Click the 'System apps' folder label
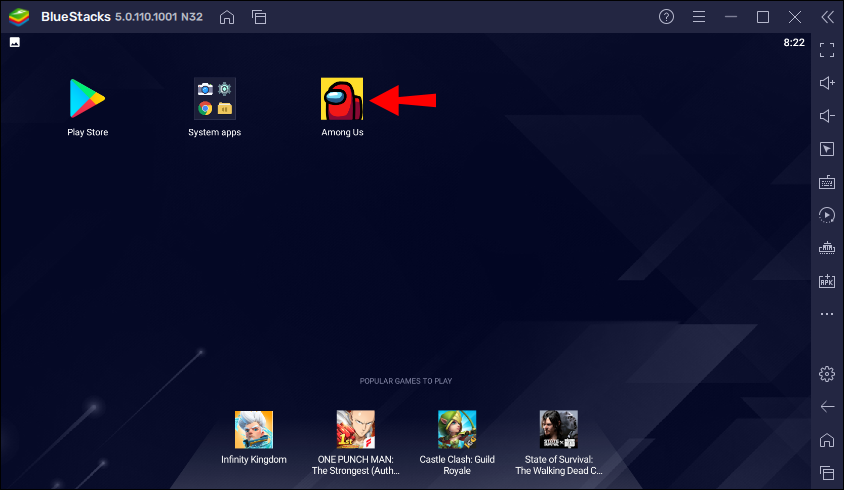Image resolution: width=844 pixels, height=490 pixels. click(x=215, y=132)
